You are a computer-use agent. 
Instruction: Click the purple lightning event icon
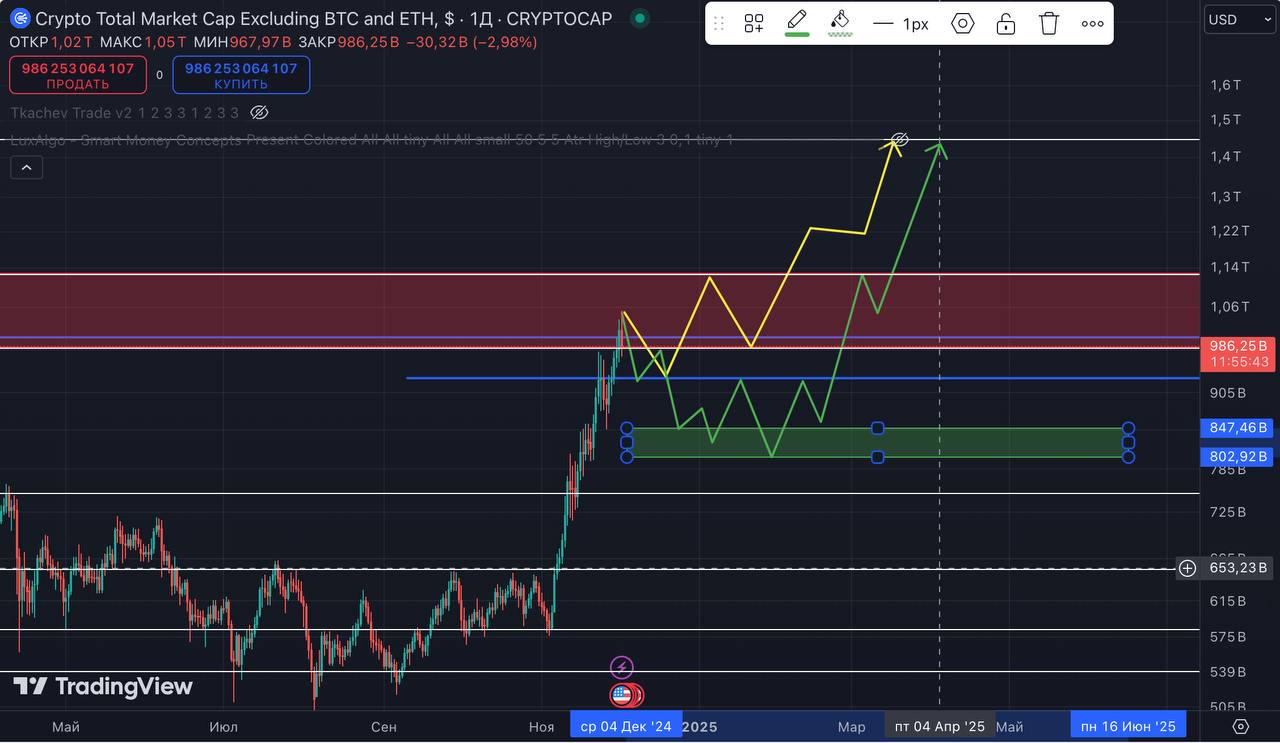(622, 667)
